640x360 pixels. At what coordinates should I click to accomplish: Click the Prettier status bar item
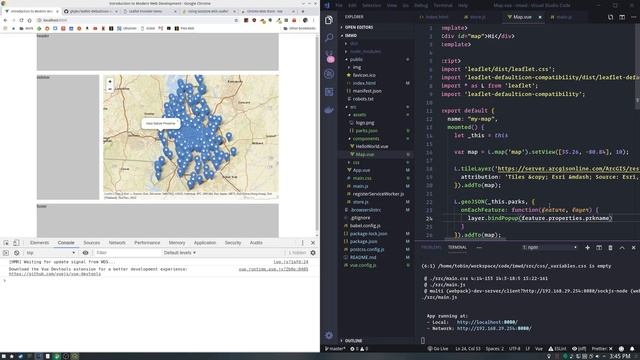click(602, 349)
